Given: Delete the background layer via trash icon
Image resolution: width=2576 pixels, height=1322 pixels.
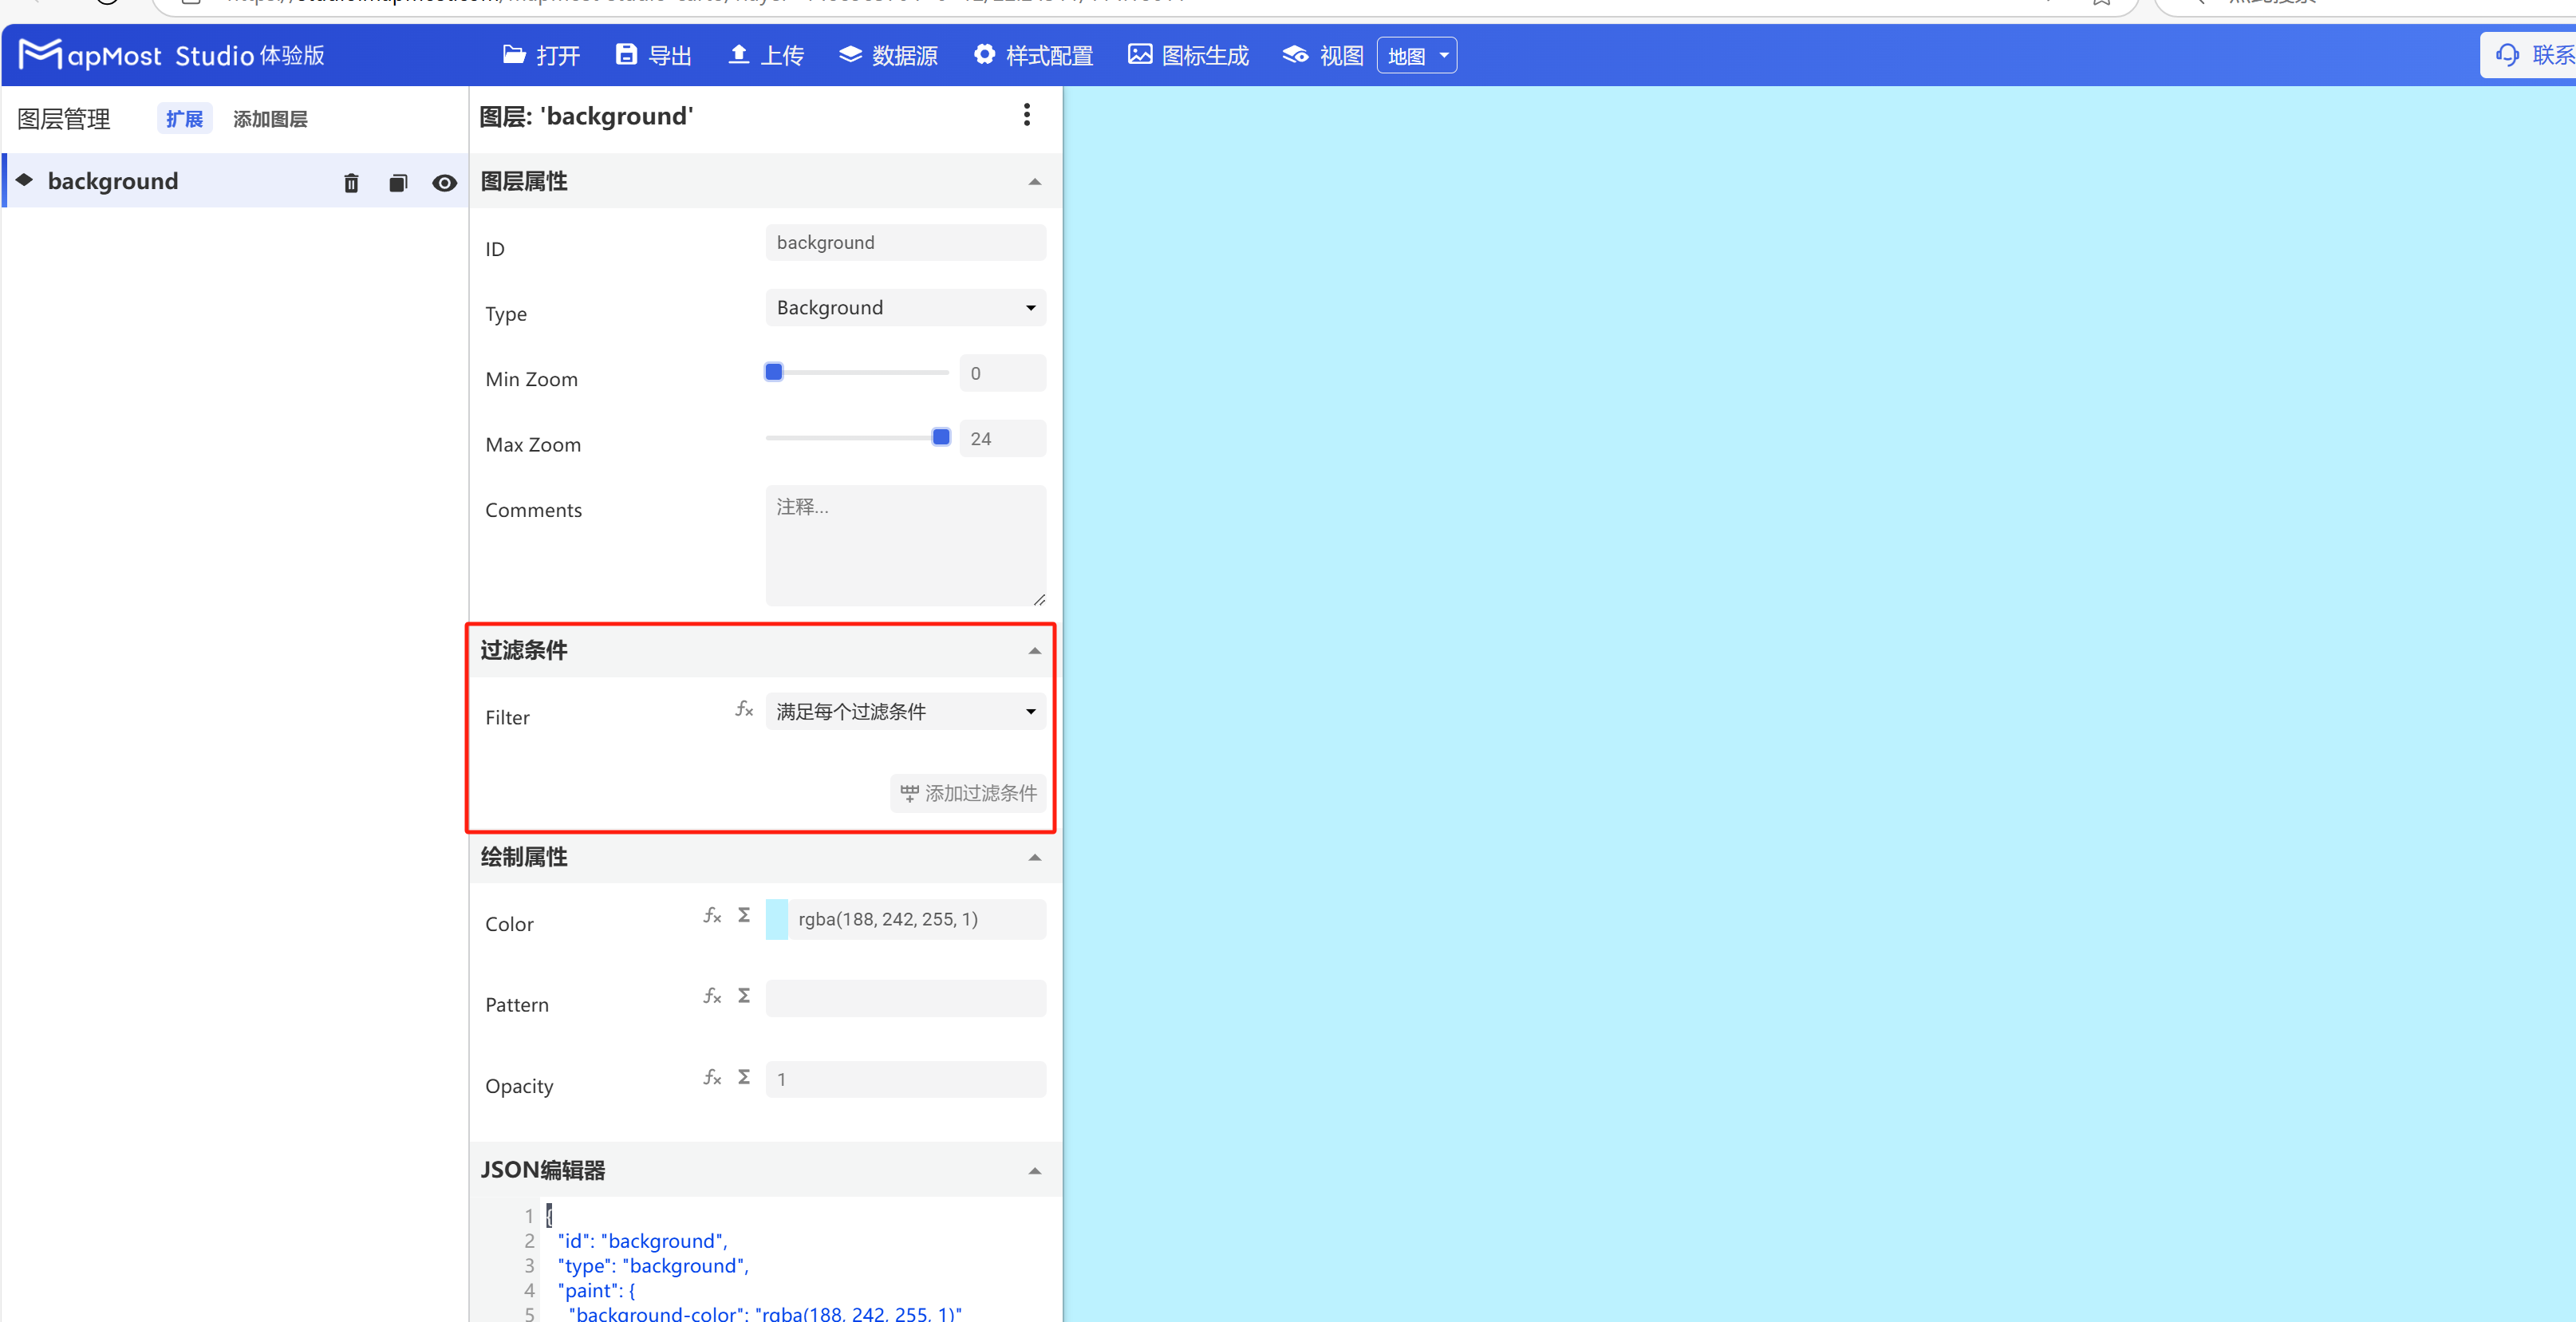Looking at the screenshot, I should tap(351, 182).
